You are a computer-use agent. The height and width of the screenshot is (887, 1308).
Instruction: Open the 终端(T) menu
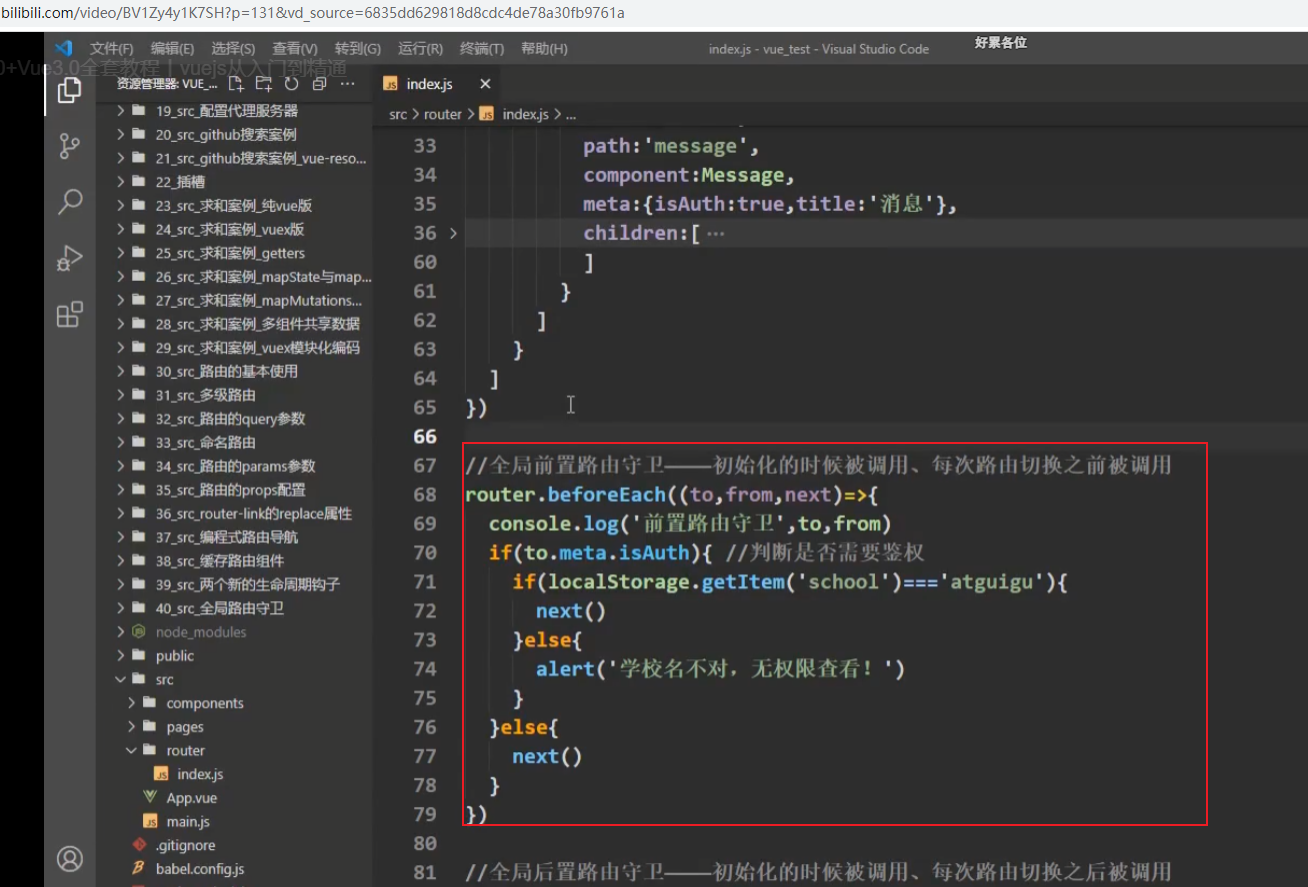point(482,49)
